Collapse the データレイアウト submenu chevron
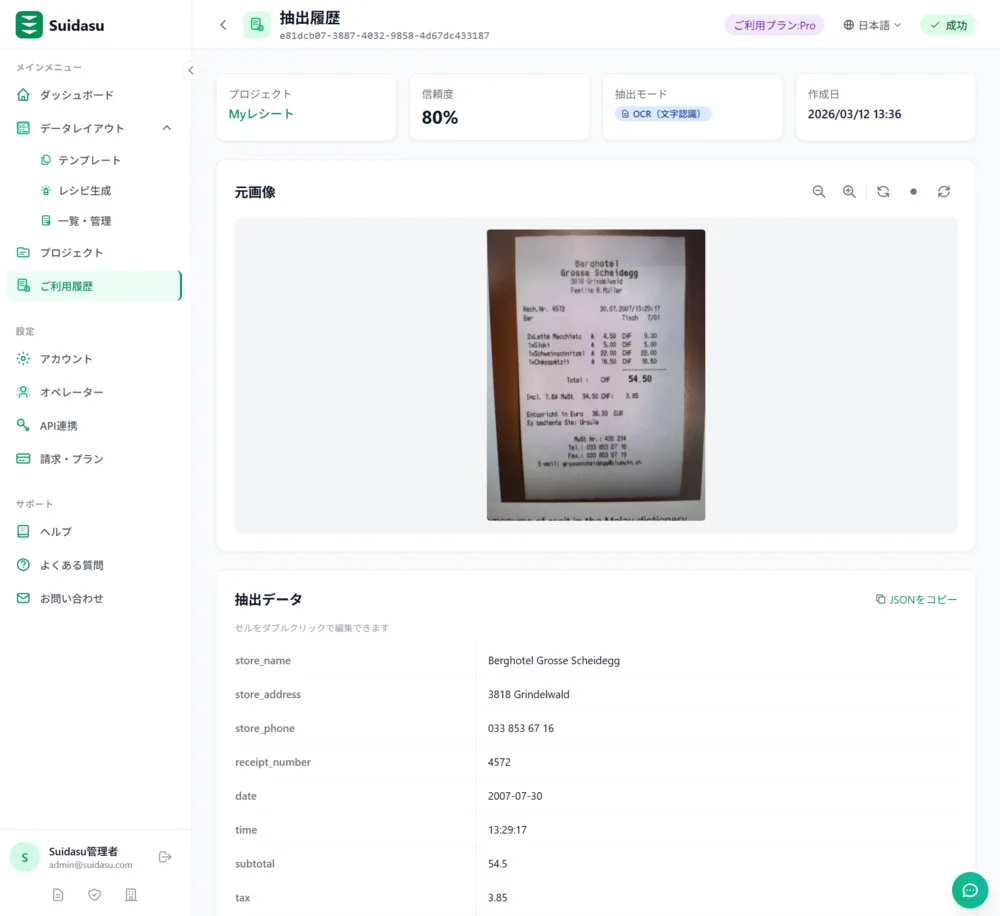Screen dimensions: 1000x916 [166, 128]
